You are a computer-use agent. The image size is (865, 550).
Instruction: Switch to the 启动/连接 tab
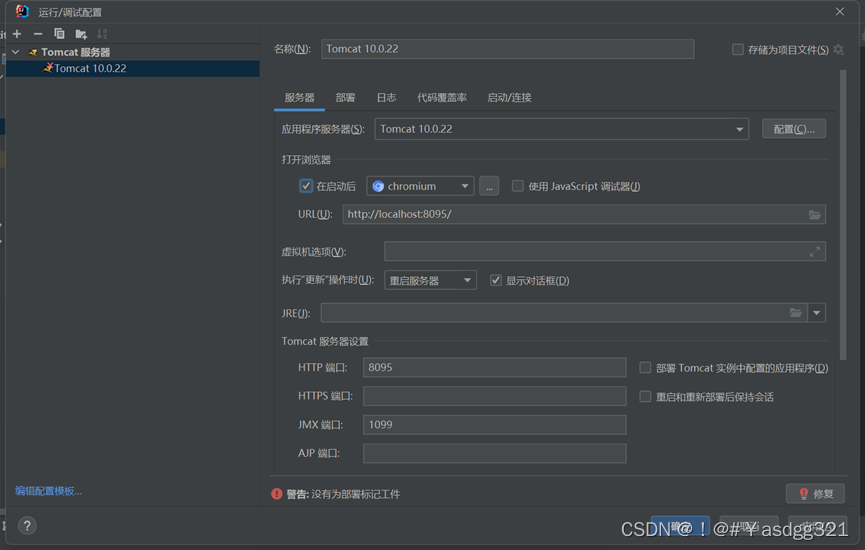click(x=509, y=98)
